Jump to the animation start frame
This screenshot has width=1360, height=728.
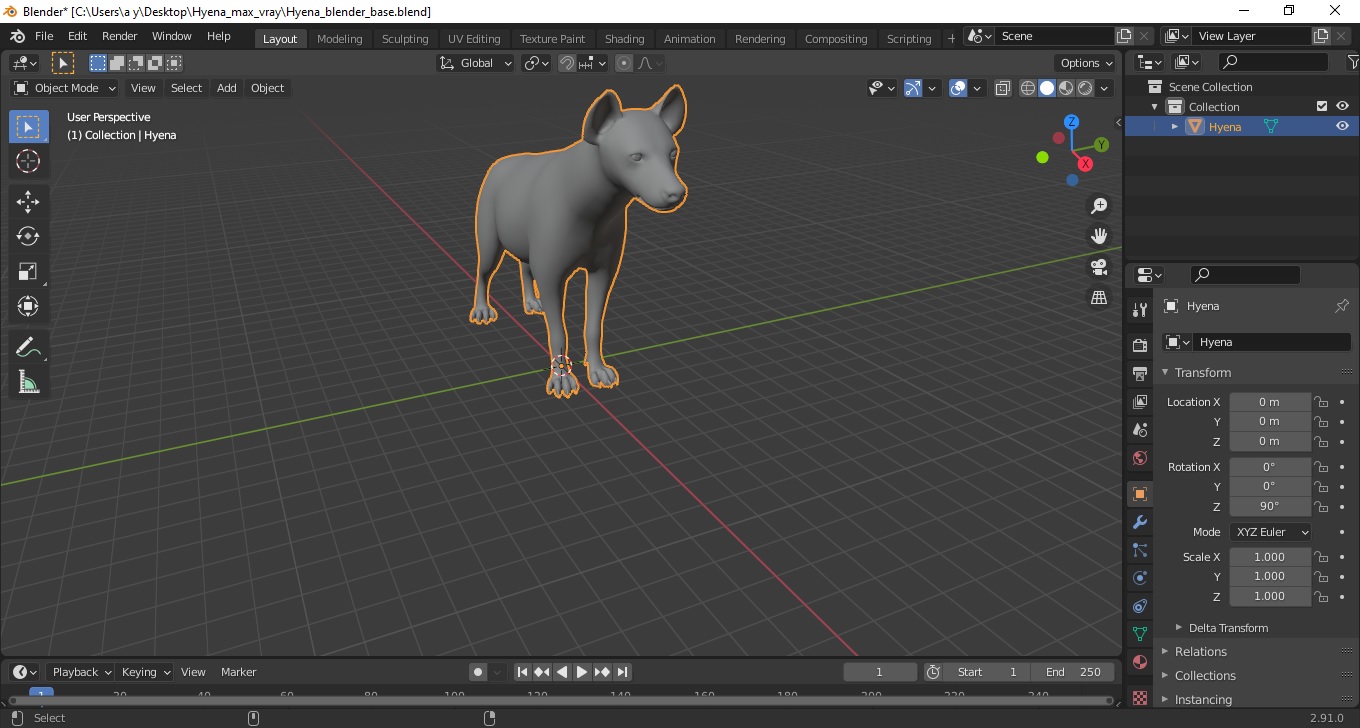522,672
